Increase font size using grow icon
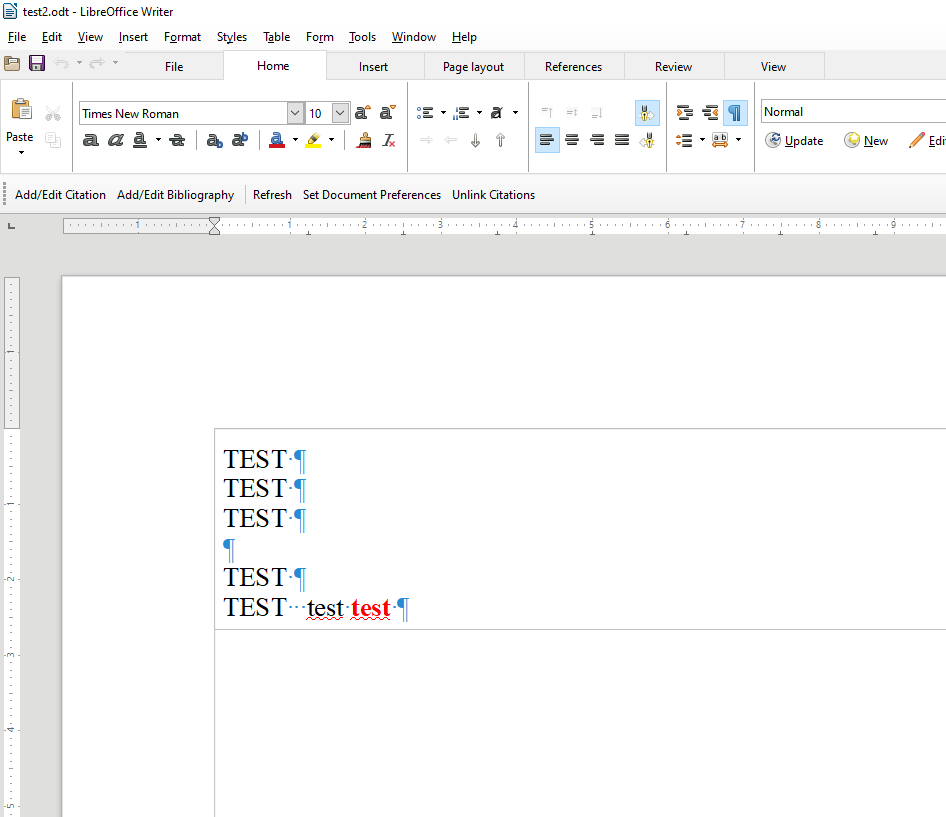This screenshot has width=946, height=817. (x=362, y=113)
